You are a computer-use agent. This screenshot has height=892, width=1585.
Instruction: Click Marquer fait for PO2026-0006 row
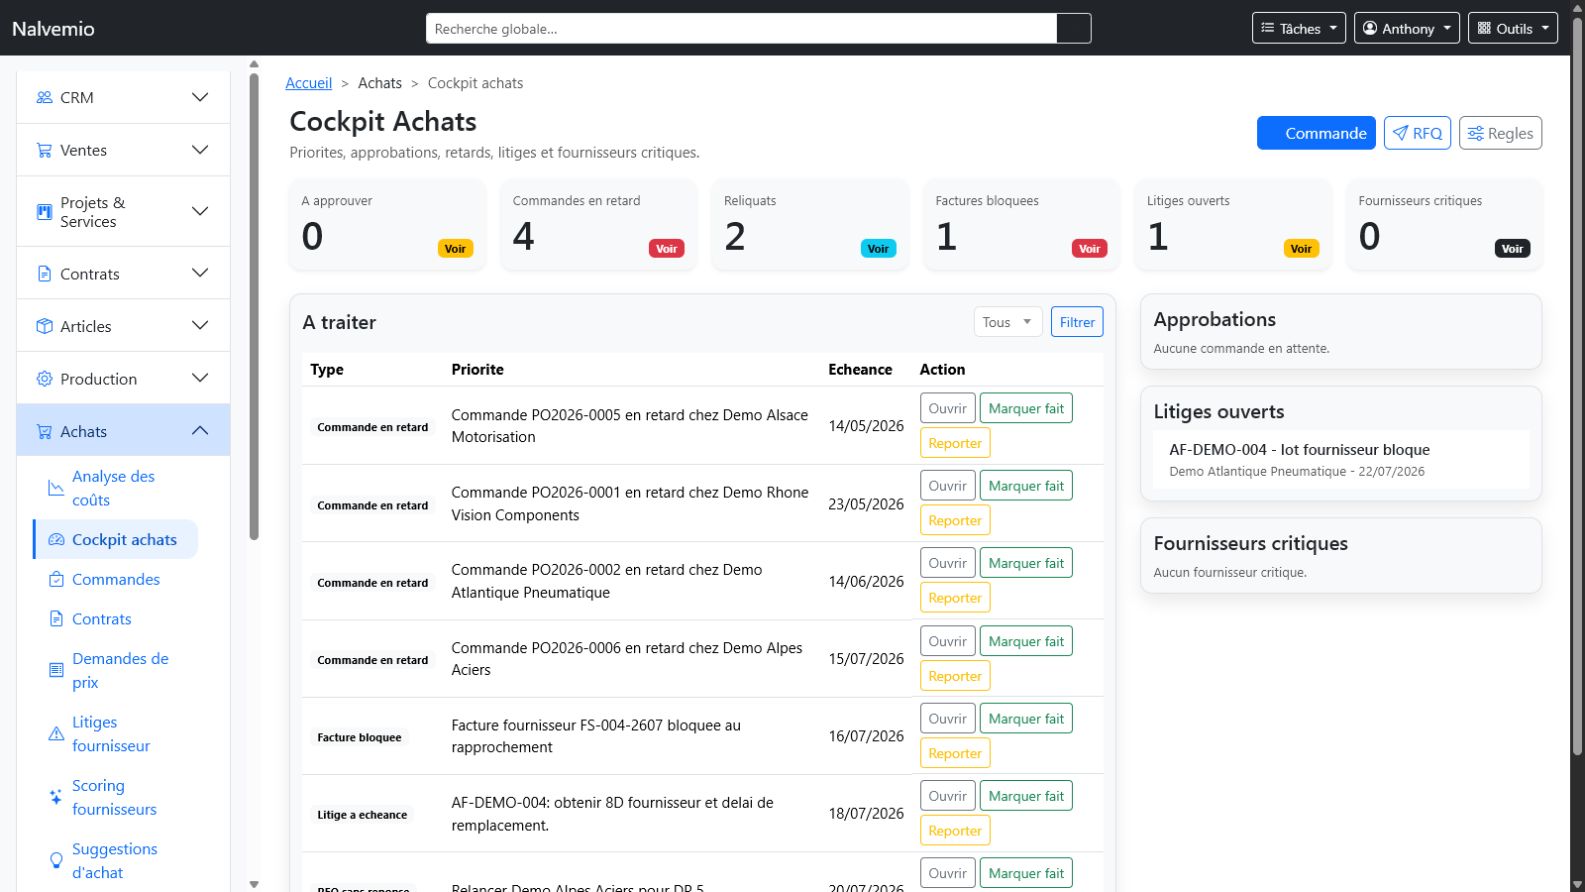point(1026,641)
